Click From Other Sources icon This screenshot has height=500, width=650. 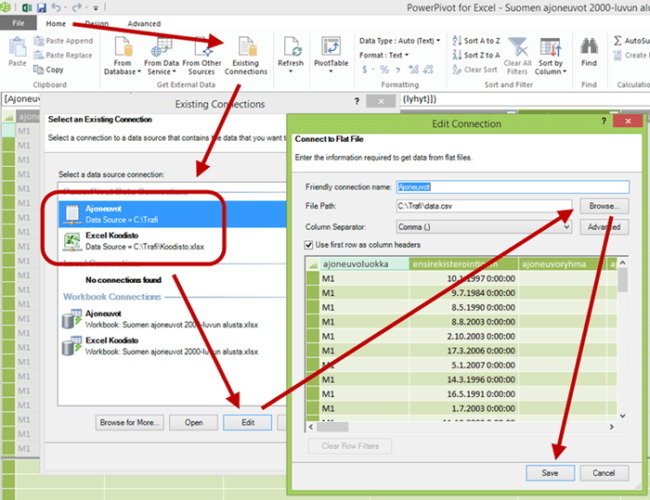coord(201,56)
